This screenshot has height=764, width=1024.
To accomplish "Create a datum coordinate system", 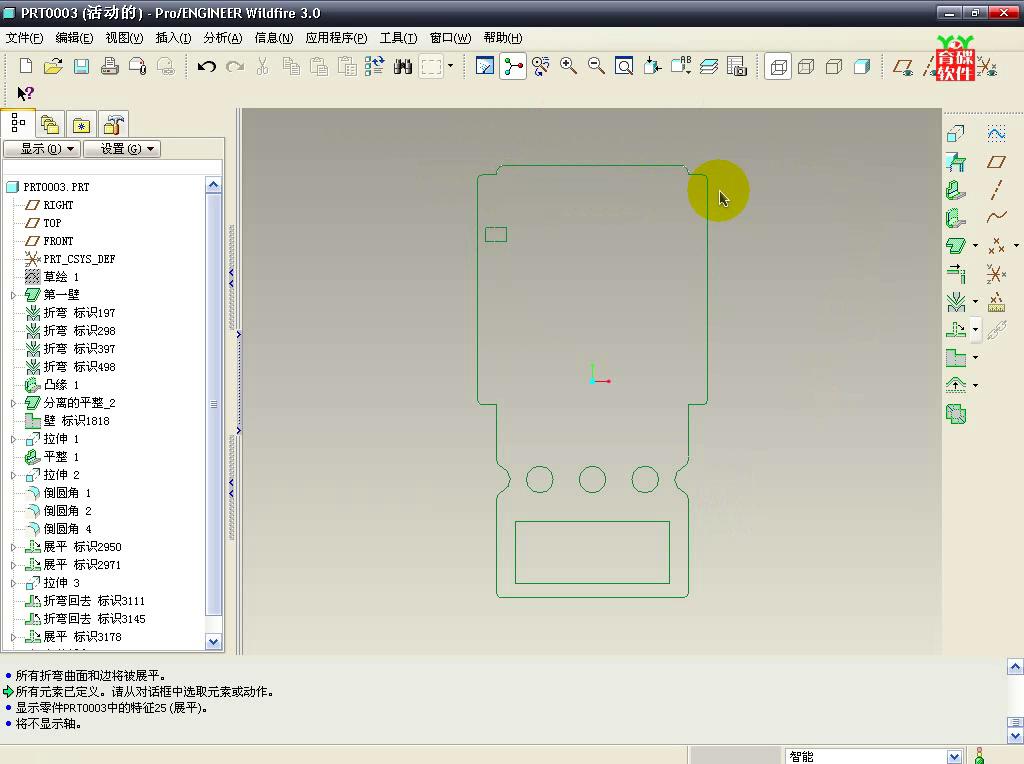I will pyautogui.click(x=996, y=274).
